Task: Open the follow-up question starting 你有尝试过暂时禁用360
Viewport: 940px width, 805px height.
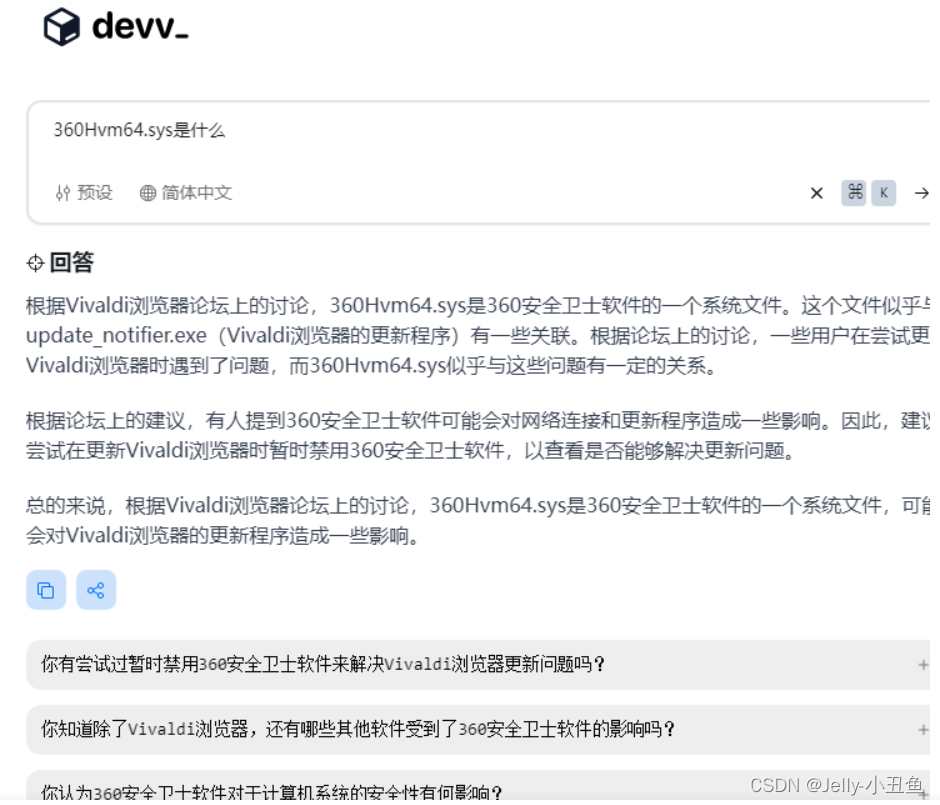Action: click(478, 665)
